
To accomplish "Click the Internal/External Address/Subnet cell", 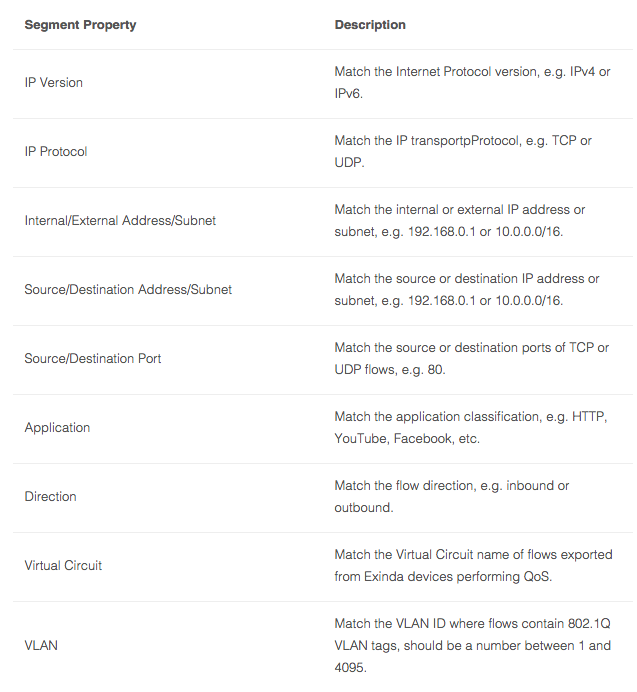I will 120,220.
